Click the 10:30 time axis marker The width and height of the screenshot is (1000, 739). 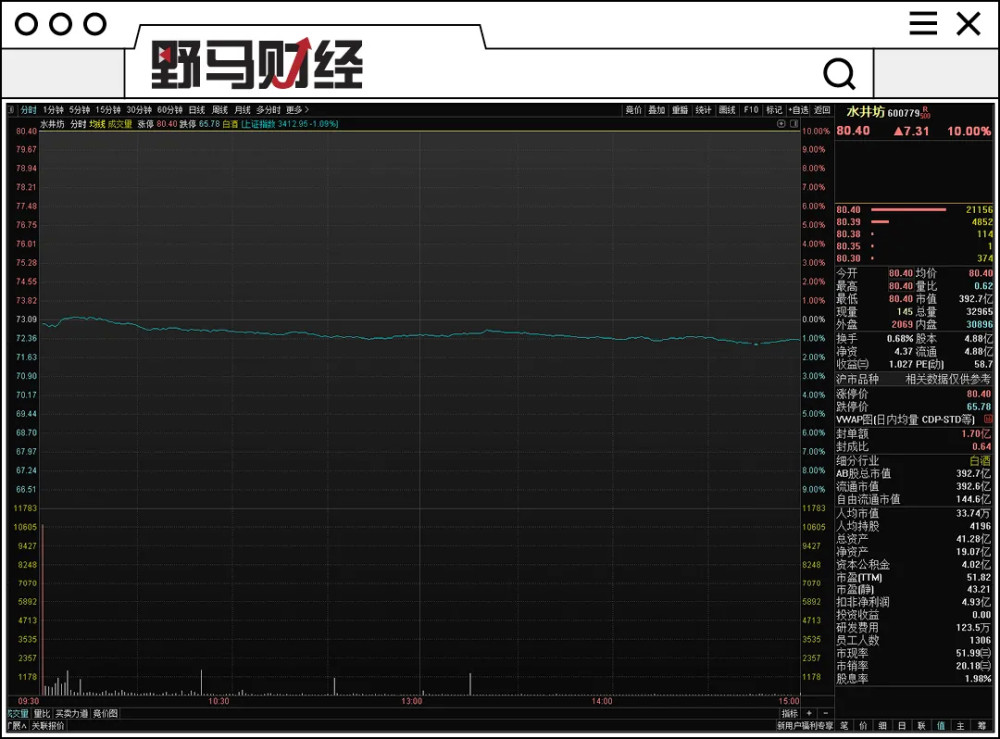[219, 701]
